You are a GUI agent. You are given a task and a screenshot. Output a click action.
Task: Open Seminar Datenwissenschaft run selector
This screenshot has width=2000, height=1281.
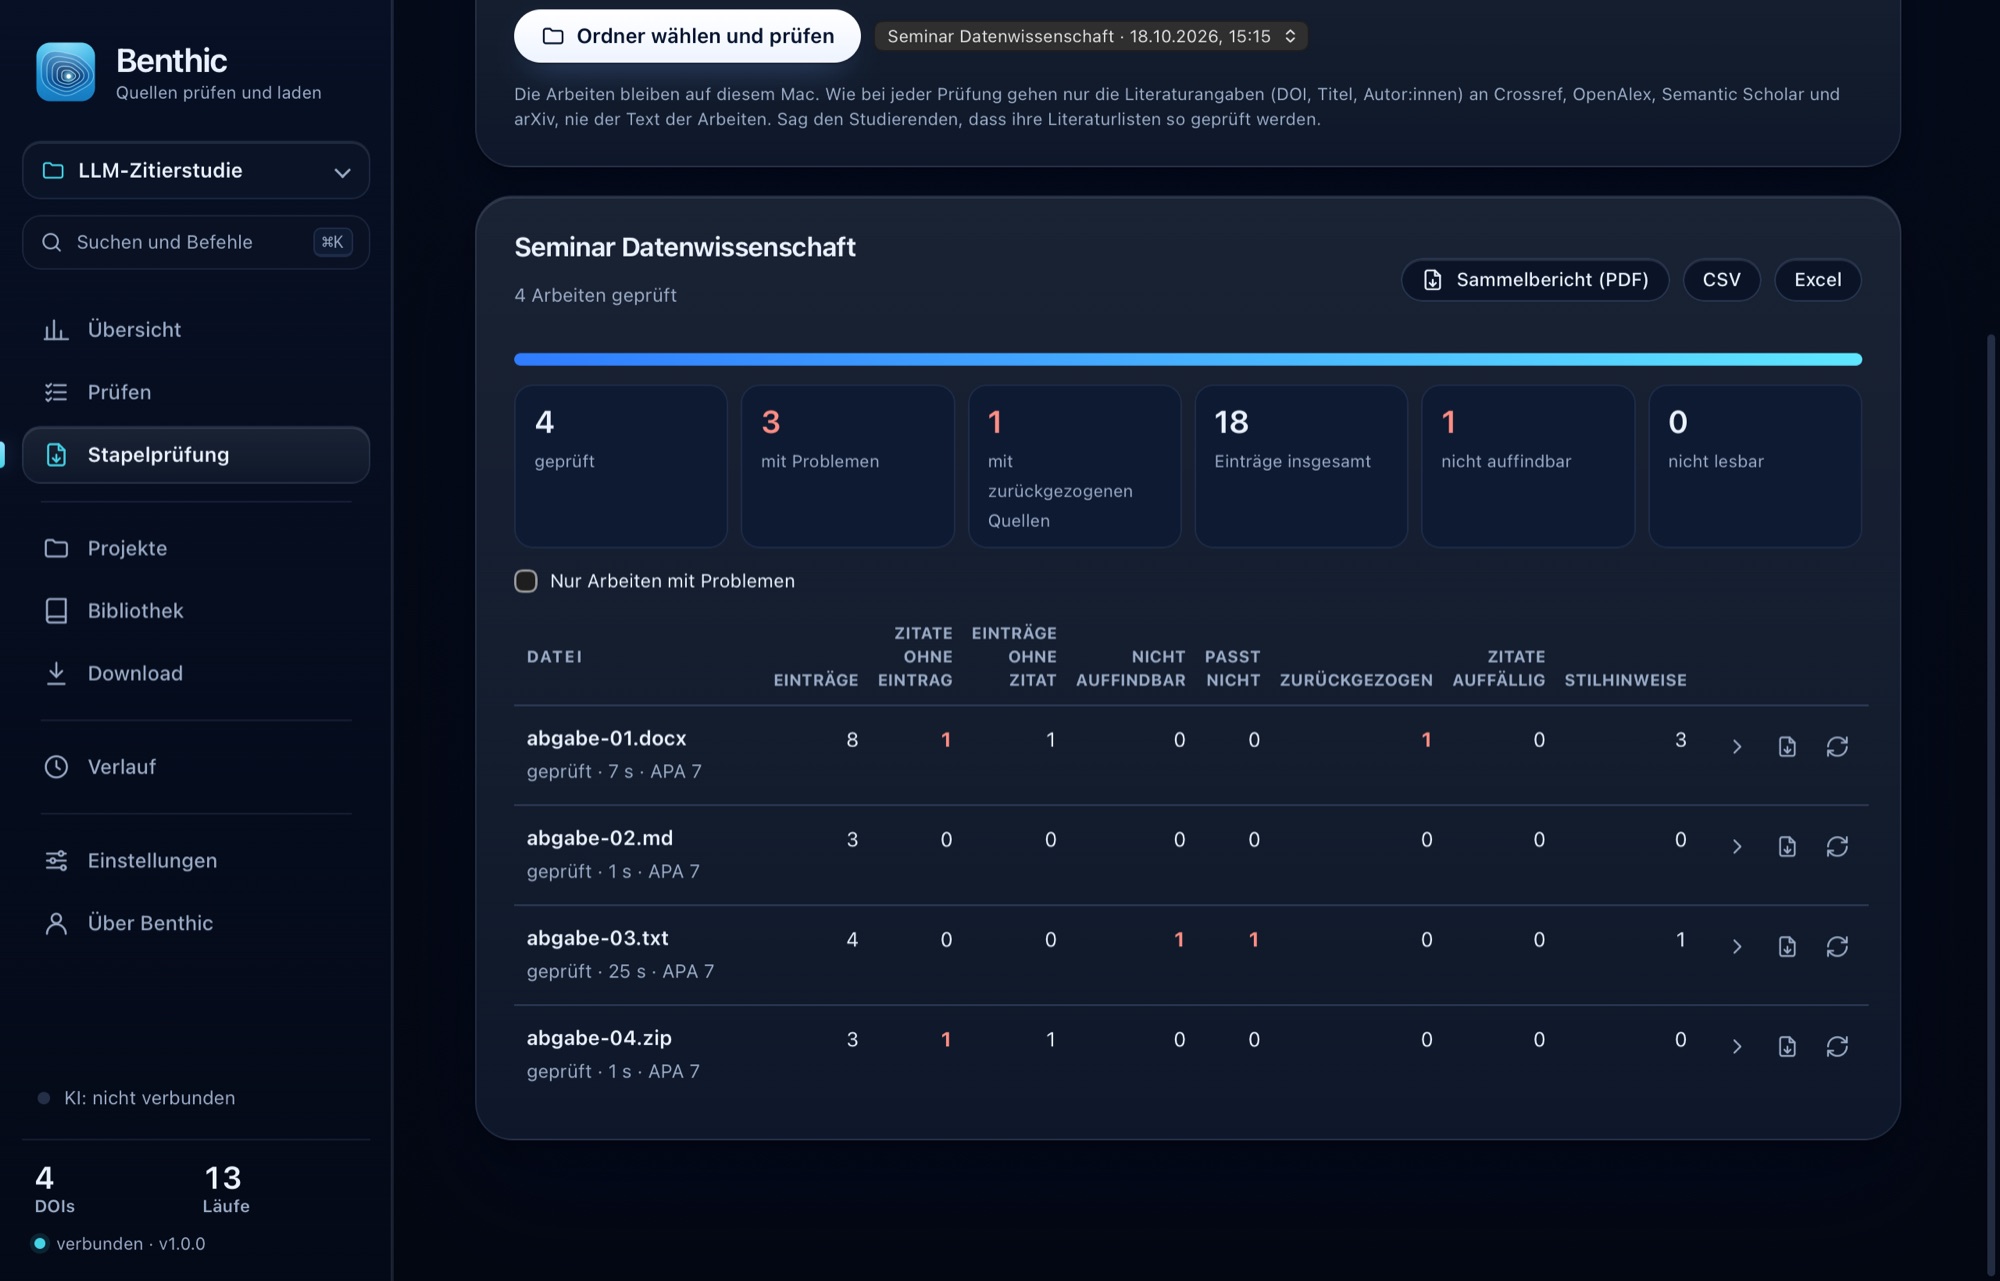pos(1091,36)
